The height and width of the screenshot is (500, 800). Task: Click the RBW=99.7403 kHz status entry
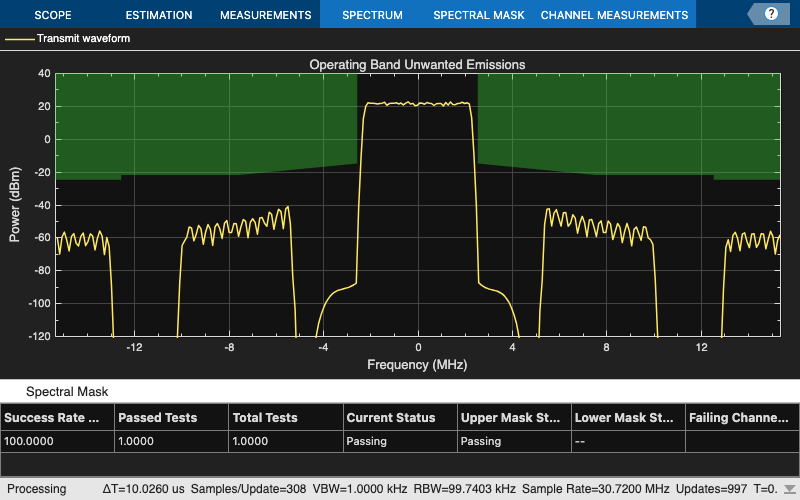tap(464, 489)
